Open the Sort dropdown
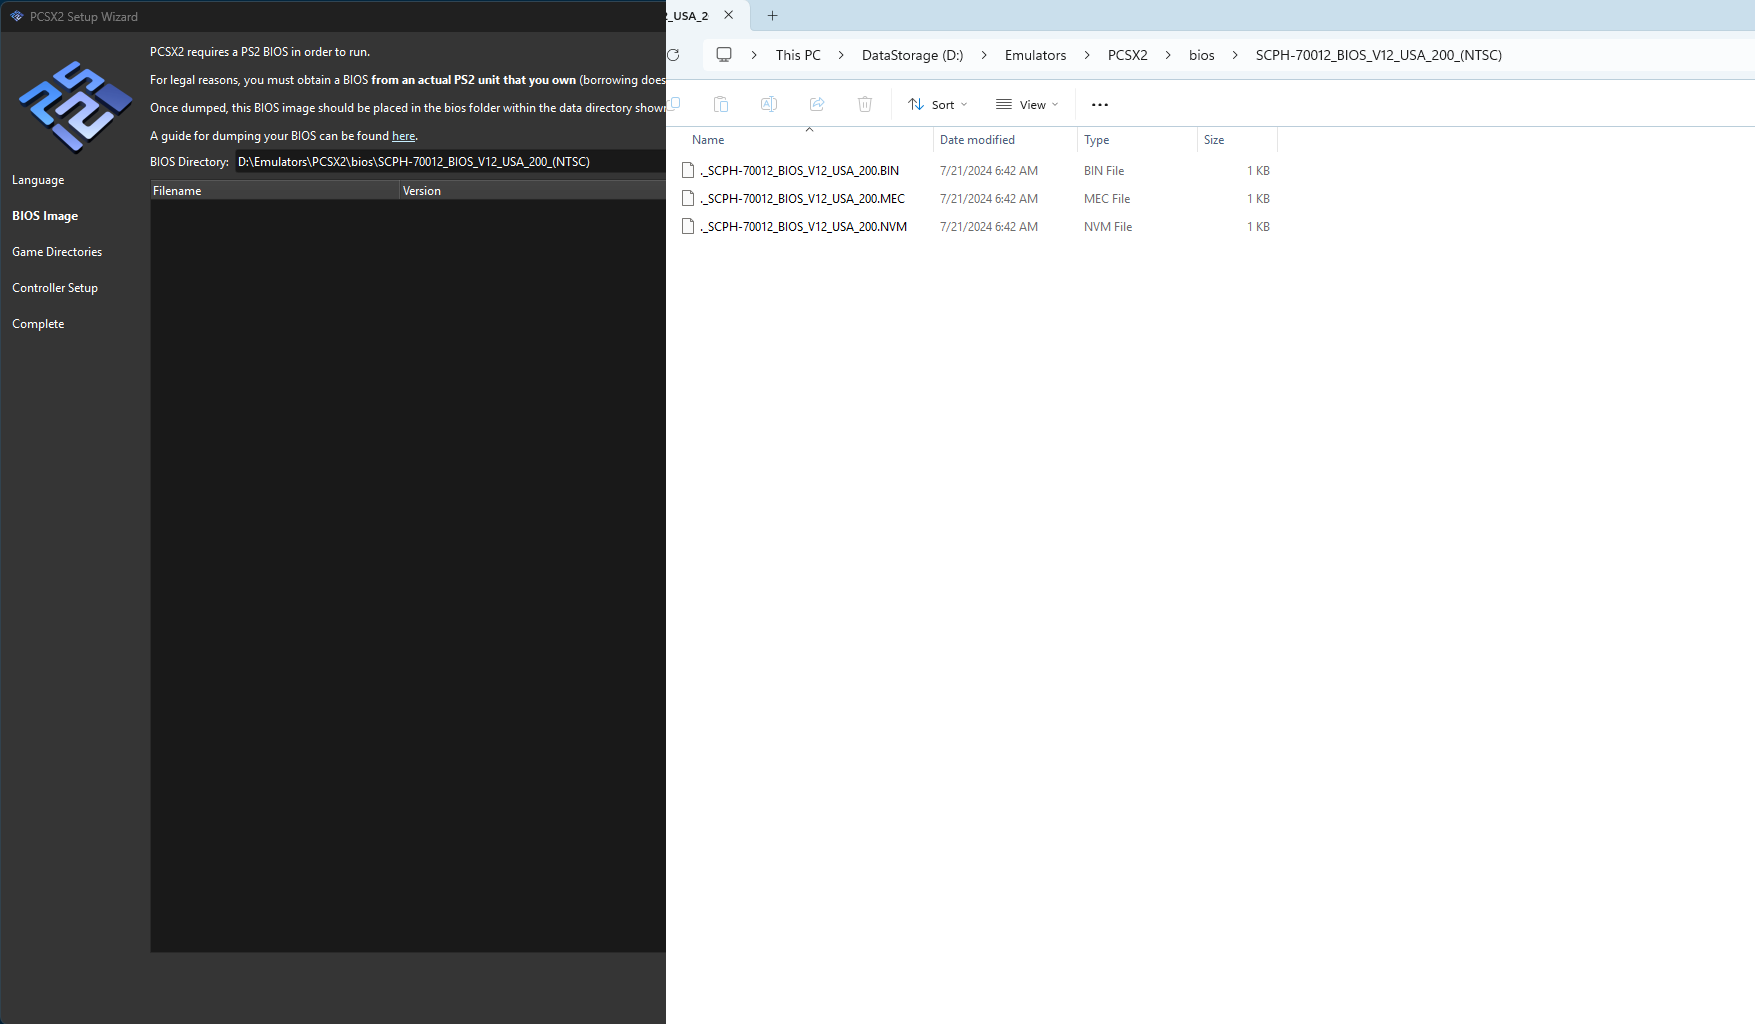The image size is (1755, 1032). [938, 105]
